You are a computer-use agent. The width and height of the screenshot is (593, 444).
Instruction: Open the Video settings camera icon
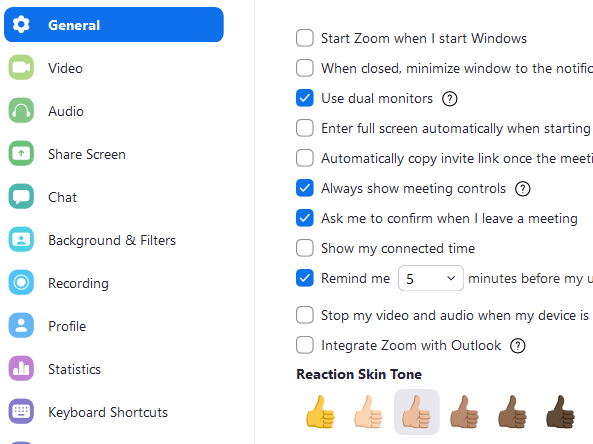pos(21,68)
